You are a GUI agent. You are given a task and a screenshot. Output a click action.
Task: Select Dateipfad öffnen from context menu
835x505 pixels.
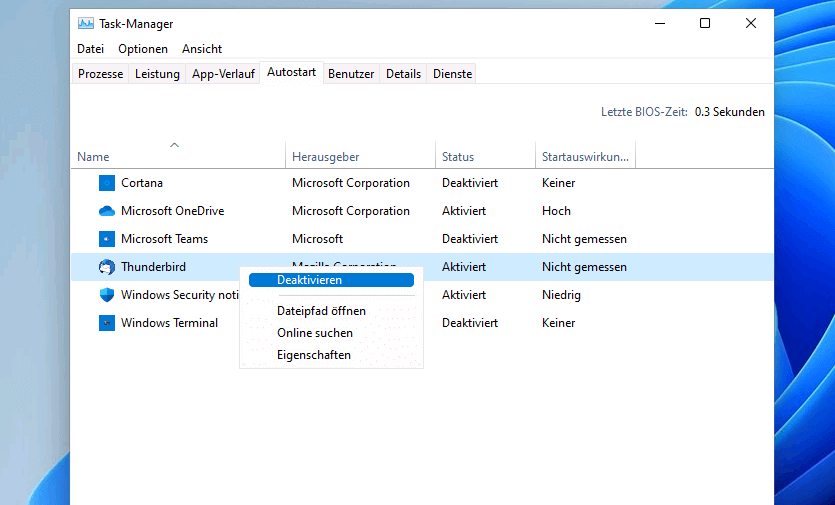point(321,311)
